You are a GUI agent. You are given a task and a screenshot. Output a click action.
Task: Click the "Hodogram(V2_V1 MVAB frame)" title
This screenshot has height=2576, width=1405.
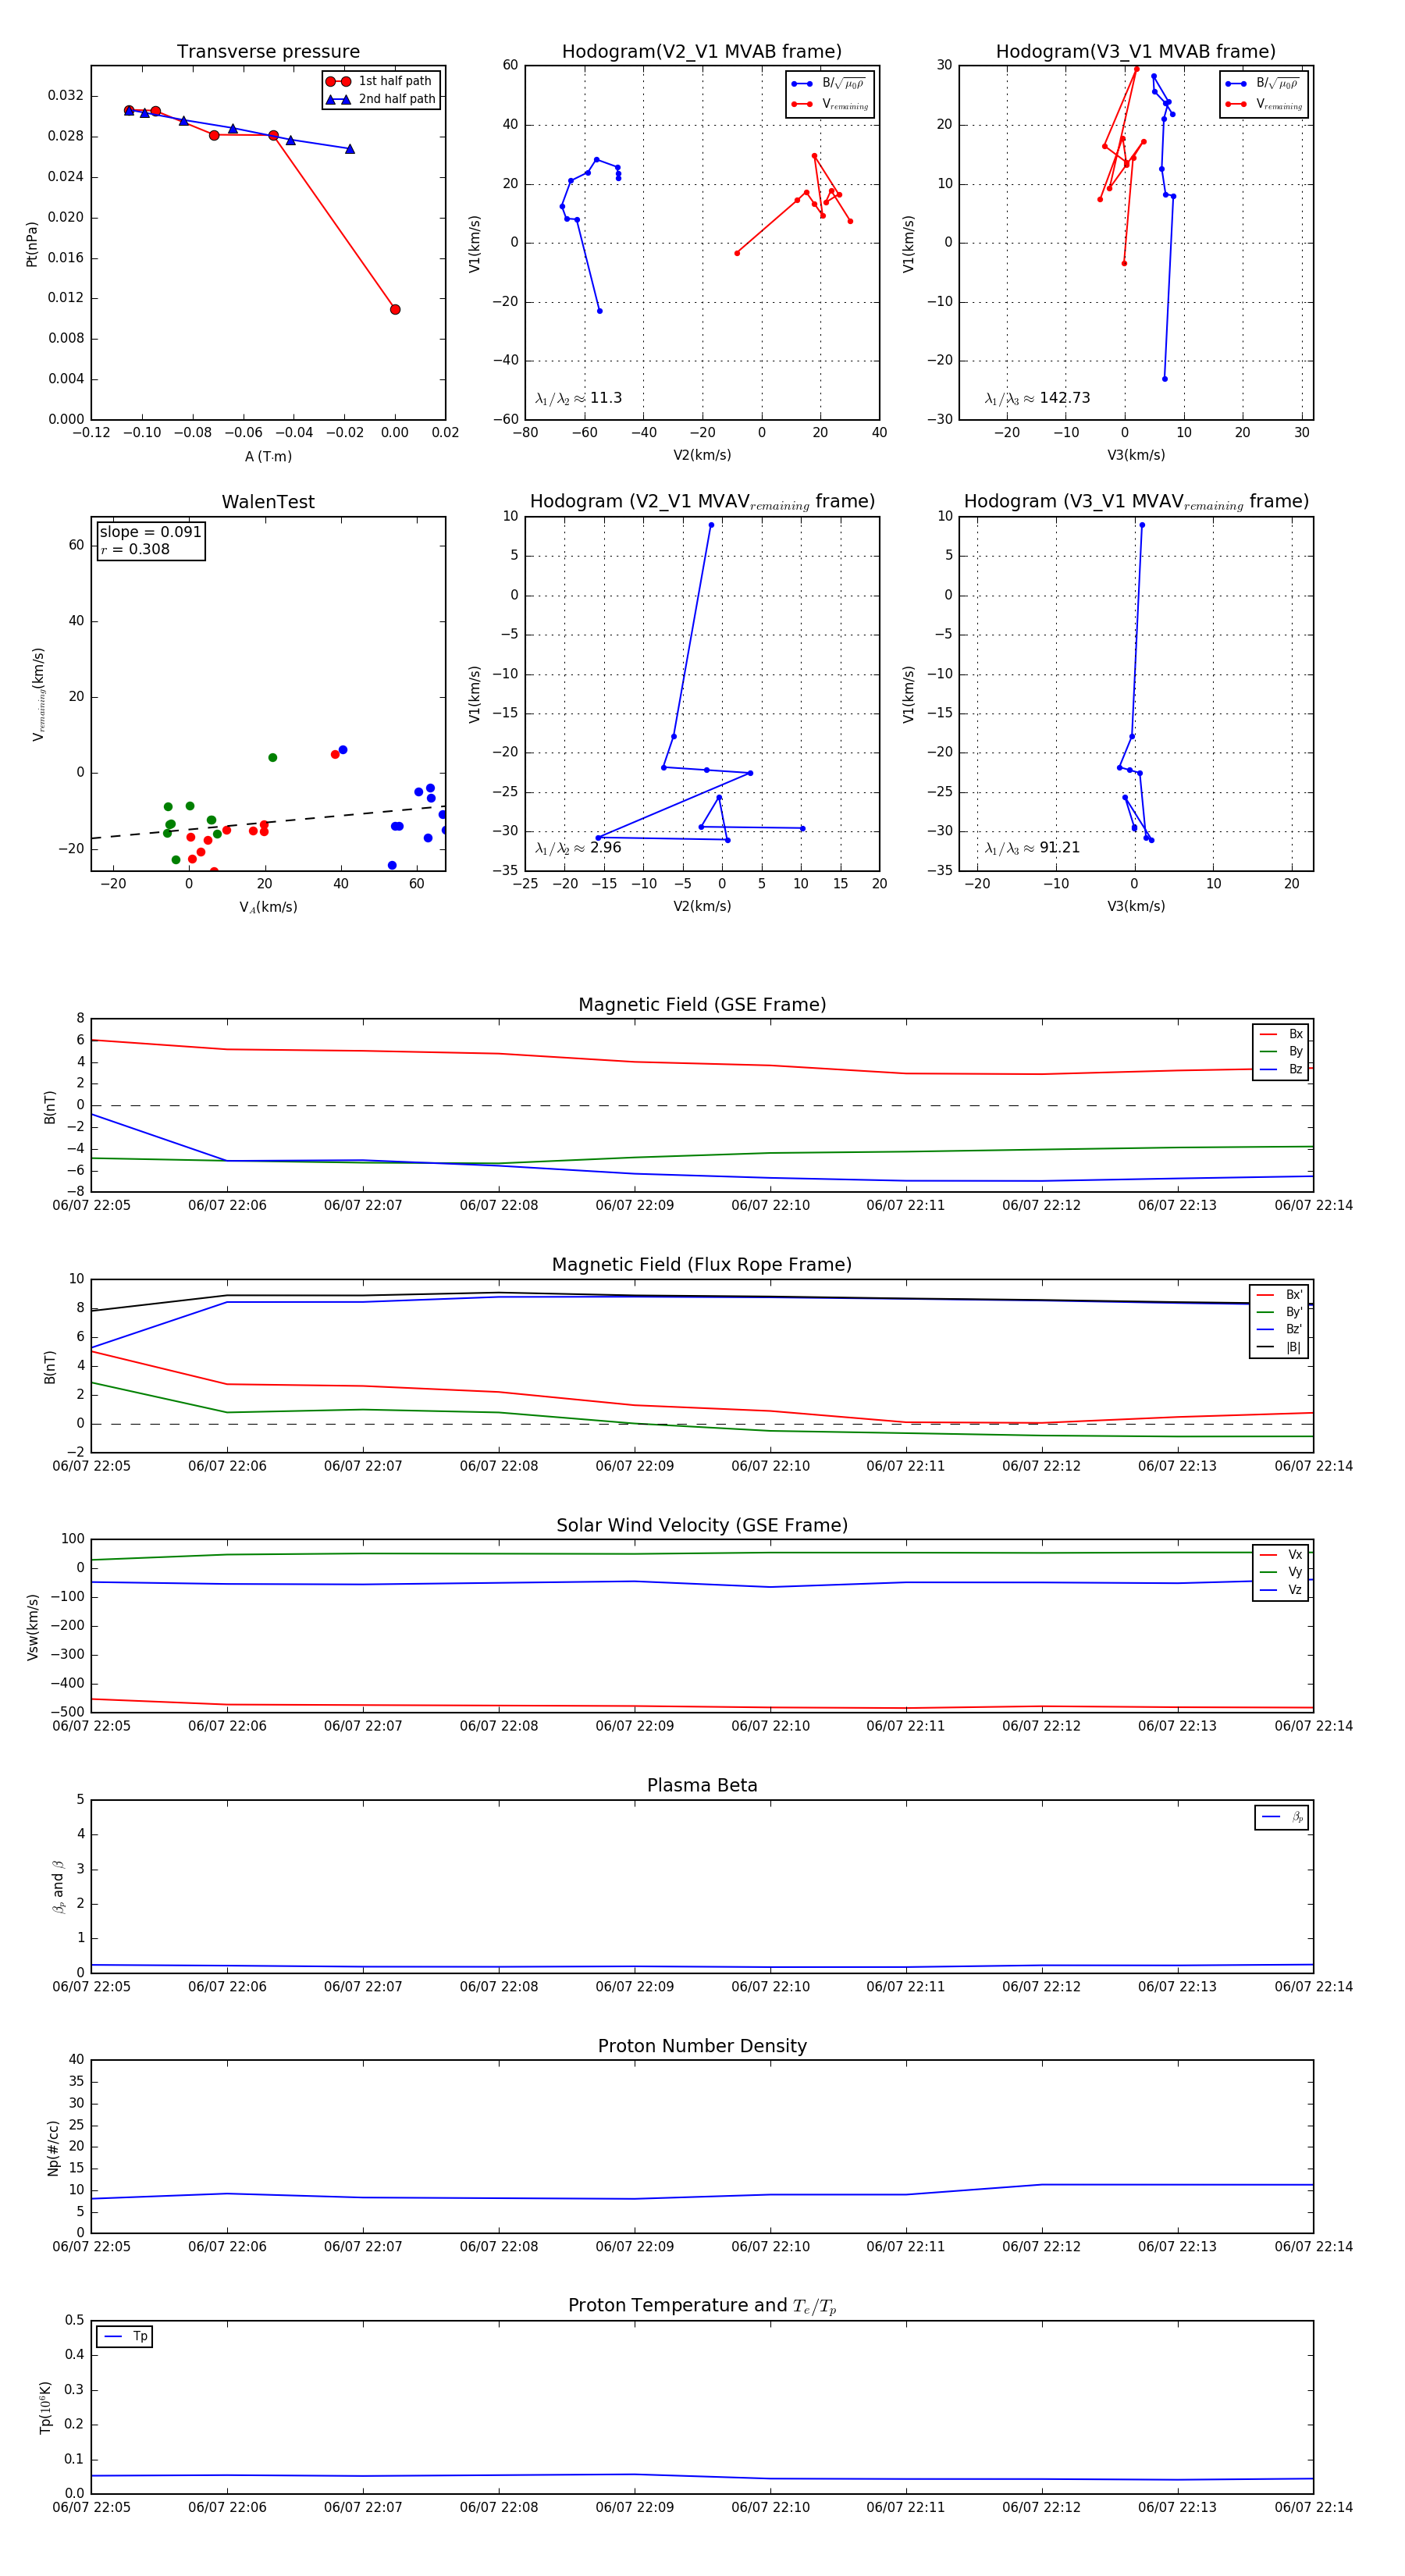pos(702,52)
